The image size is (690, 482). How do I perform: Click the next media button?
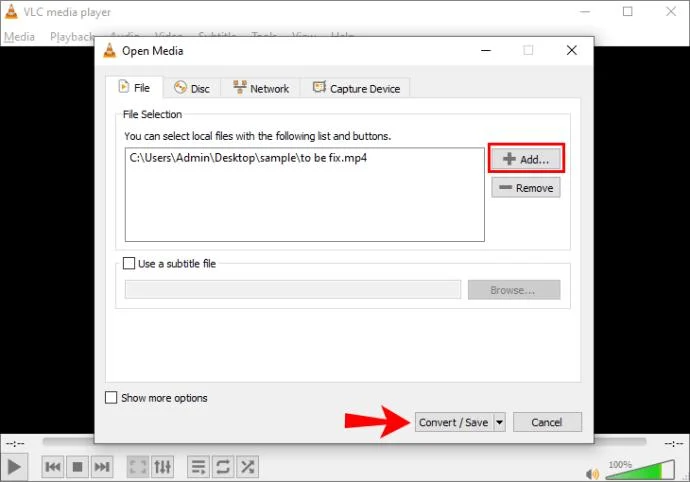[102, 467]
